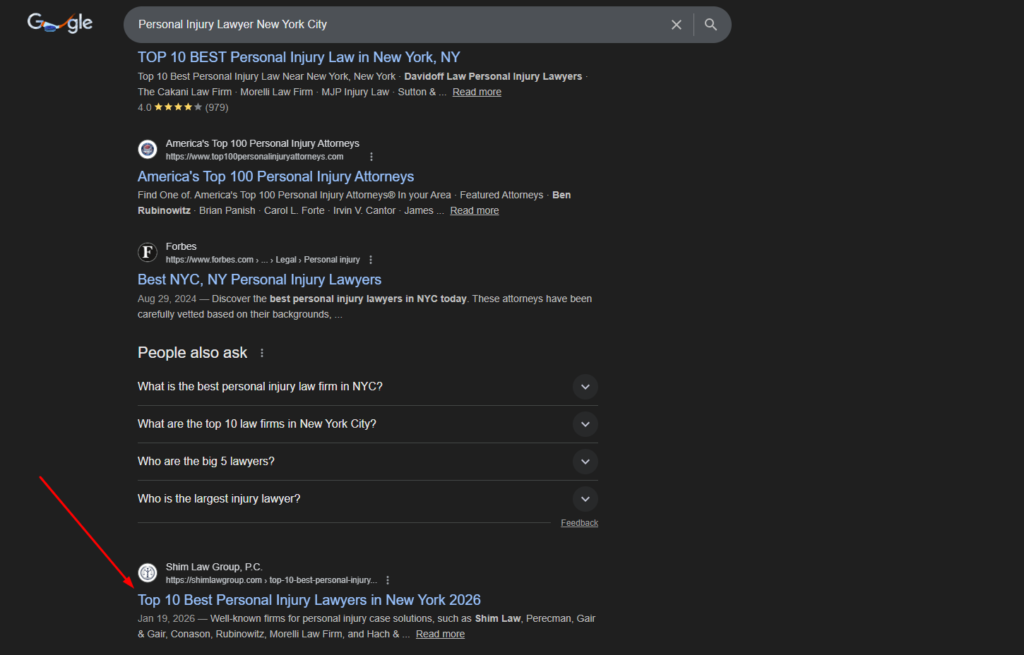
Task: Click inside the search input field
Action: [400, 24]
